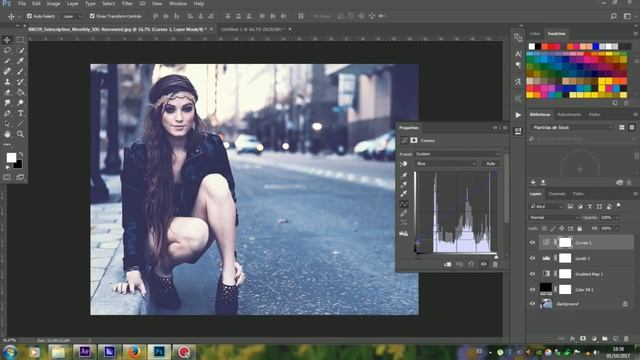640x360 pixels.
Task: Select the Type tool (T)
Action: coord(20,113)
